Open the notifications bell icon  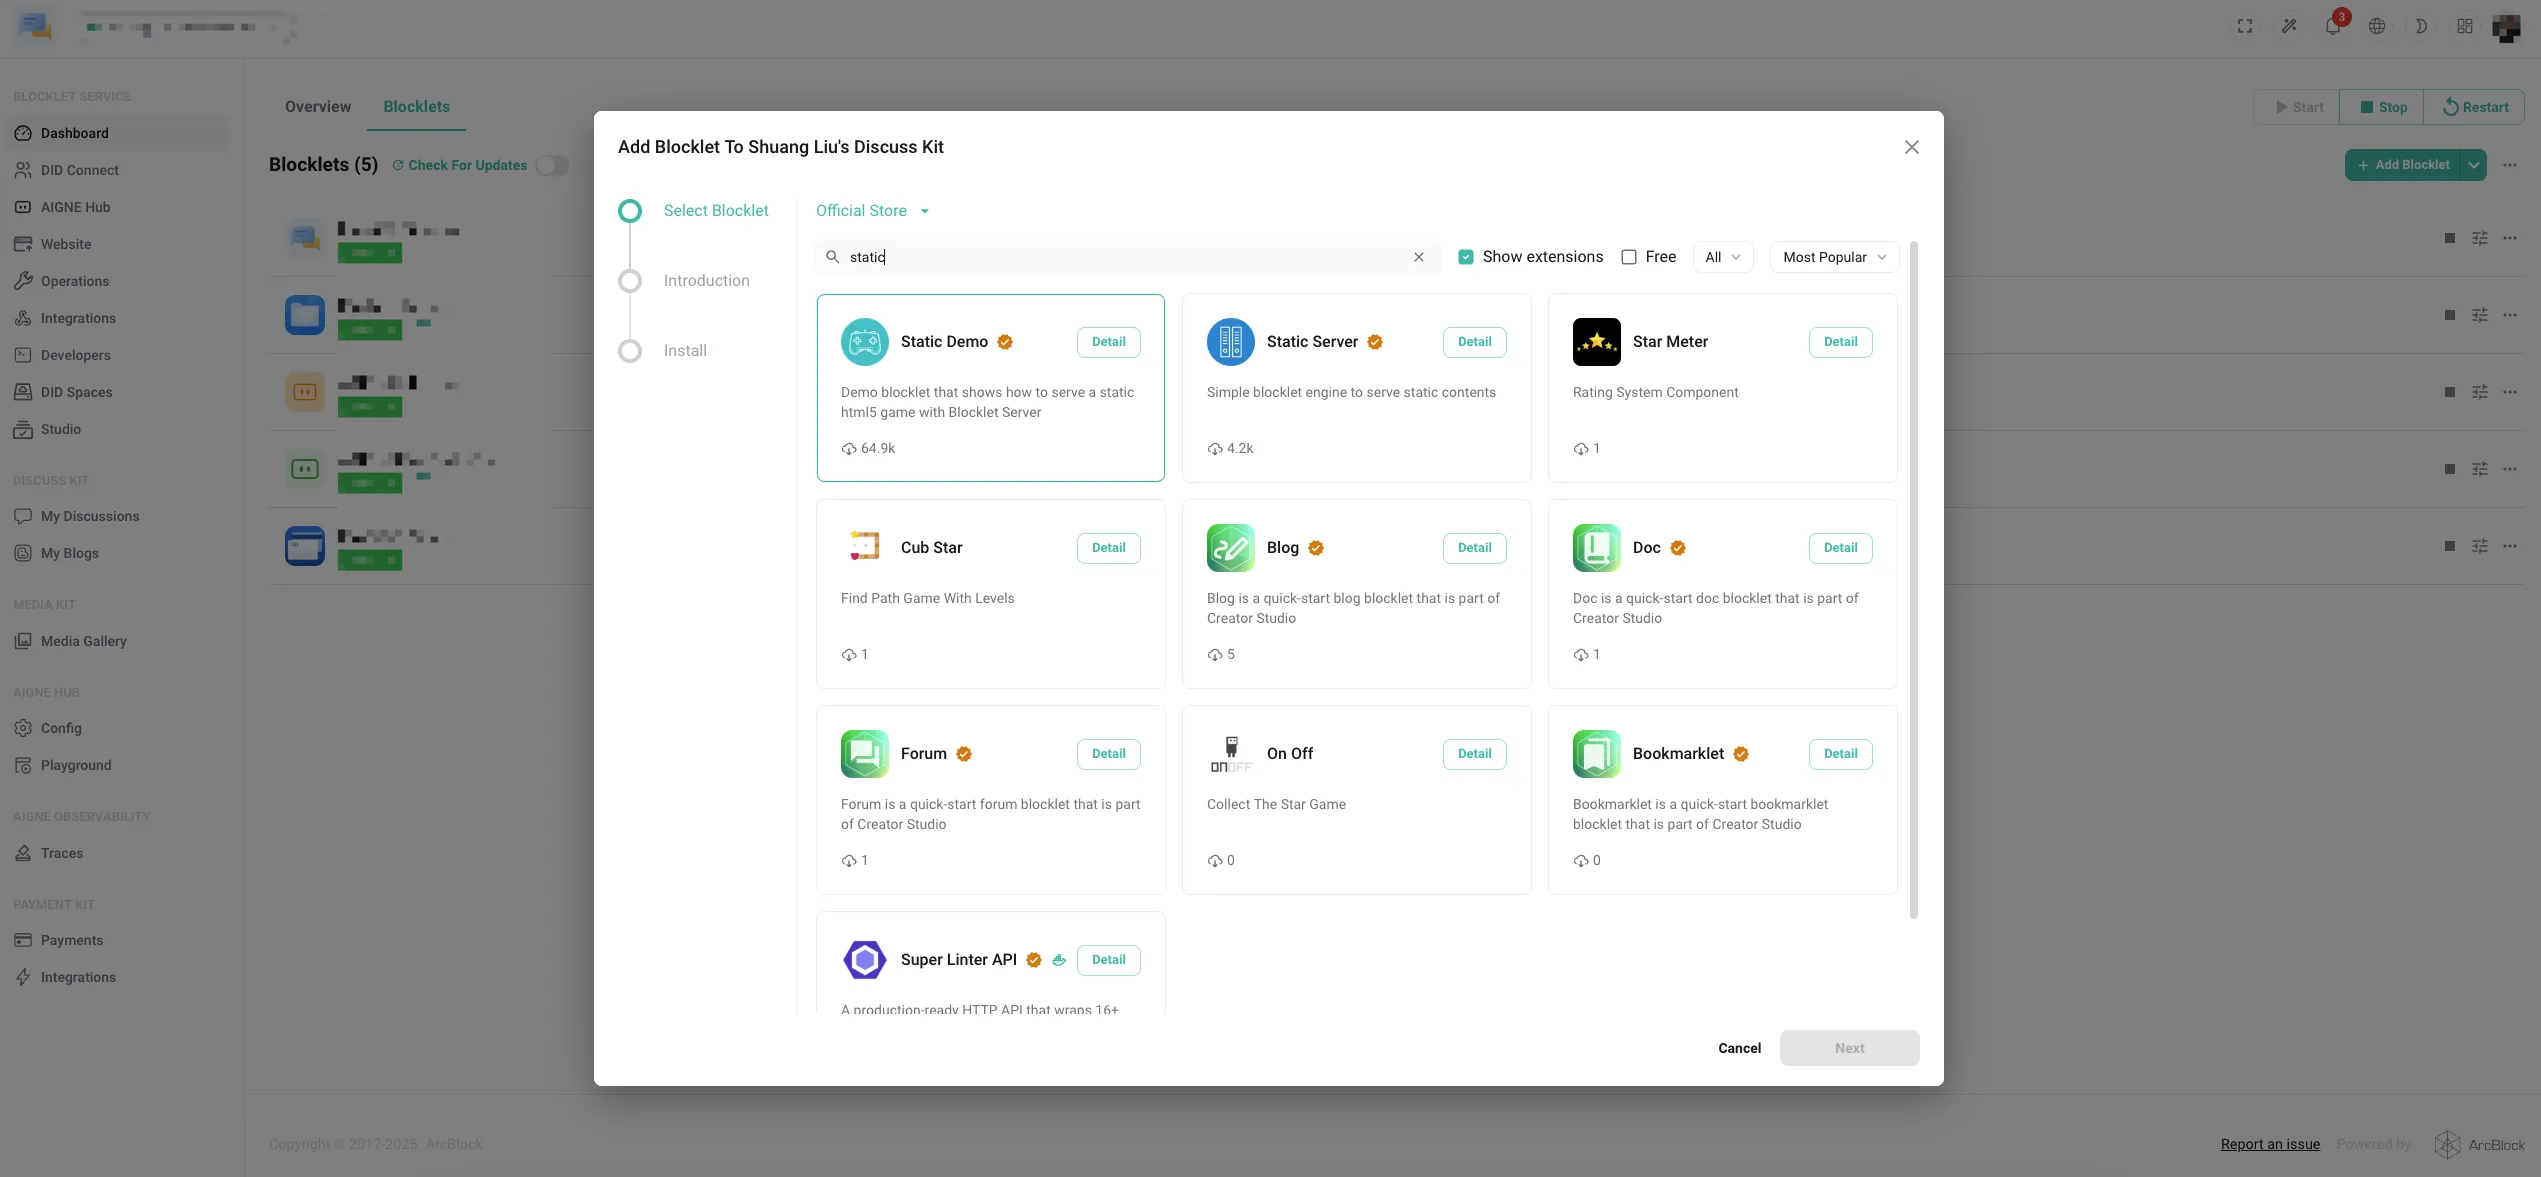point(2332,27)
